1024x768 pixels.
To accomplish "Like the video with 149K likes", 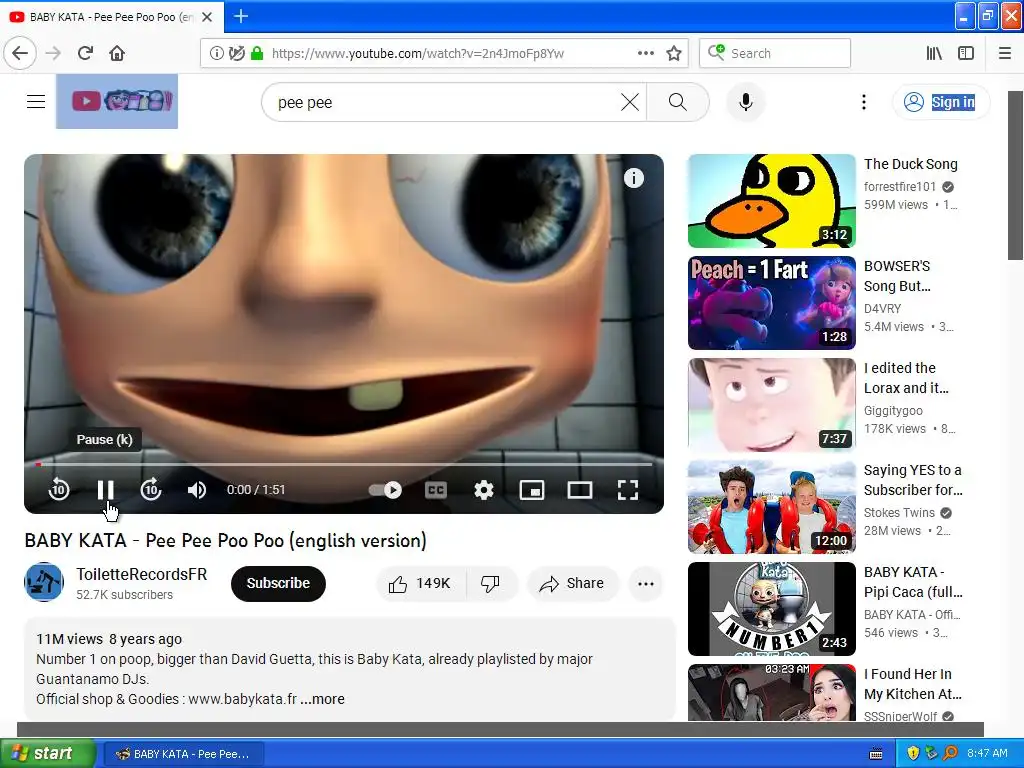I will click(x=421, y=583).
